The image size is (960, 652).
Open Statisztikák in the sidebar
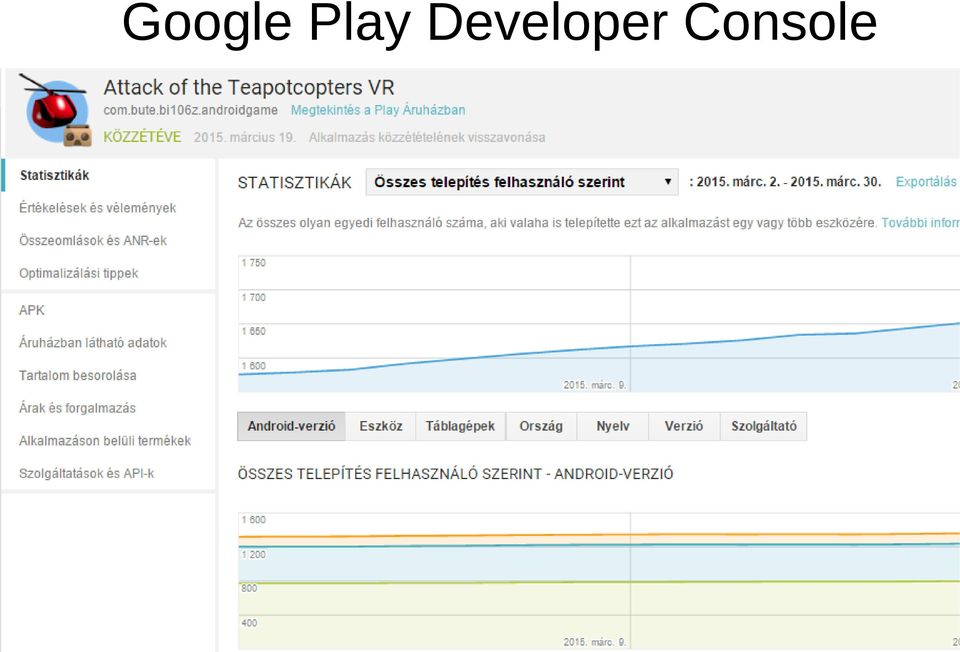tap(54, 176)
